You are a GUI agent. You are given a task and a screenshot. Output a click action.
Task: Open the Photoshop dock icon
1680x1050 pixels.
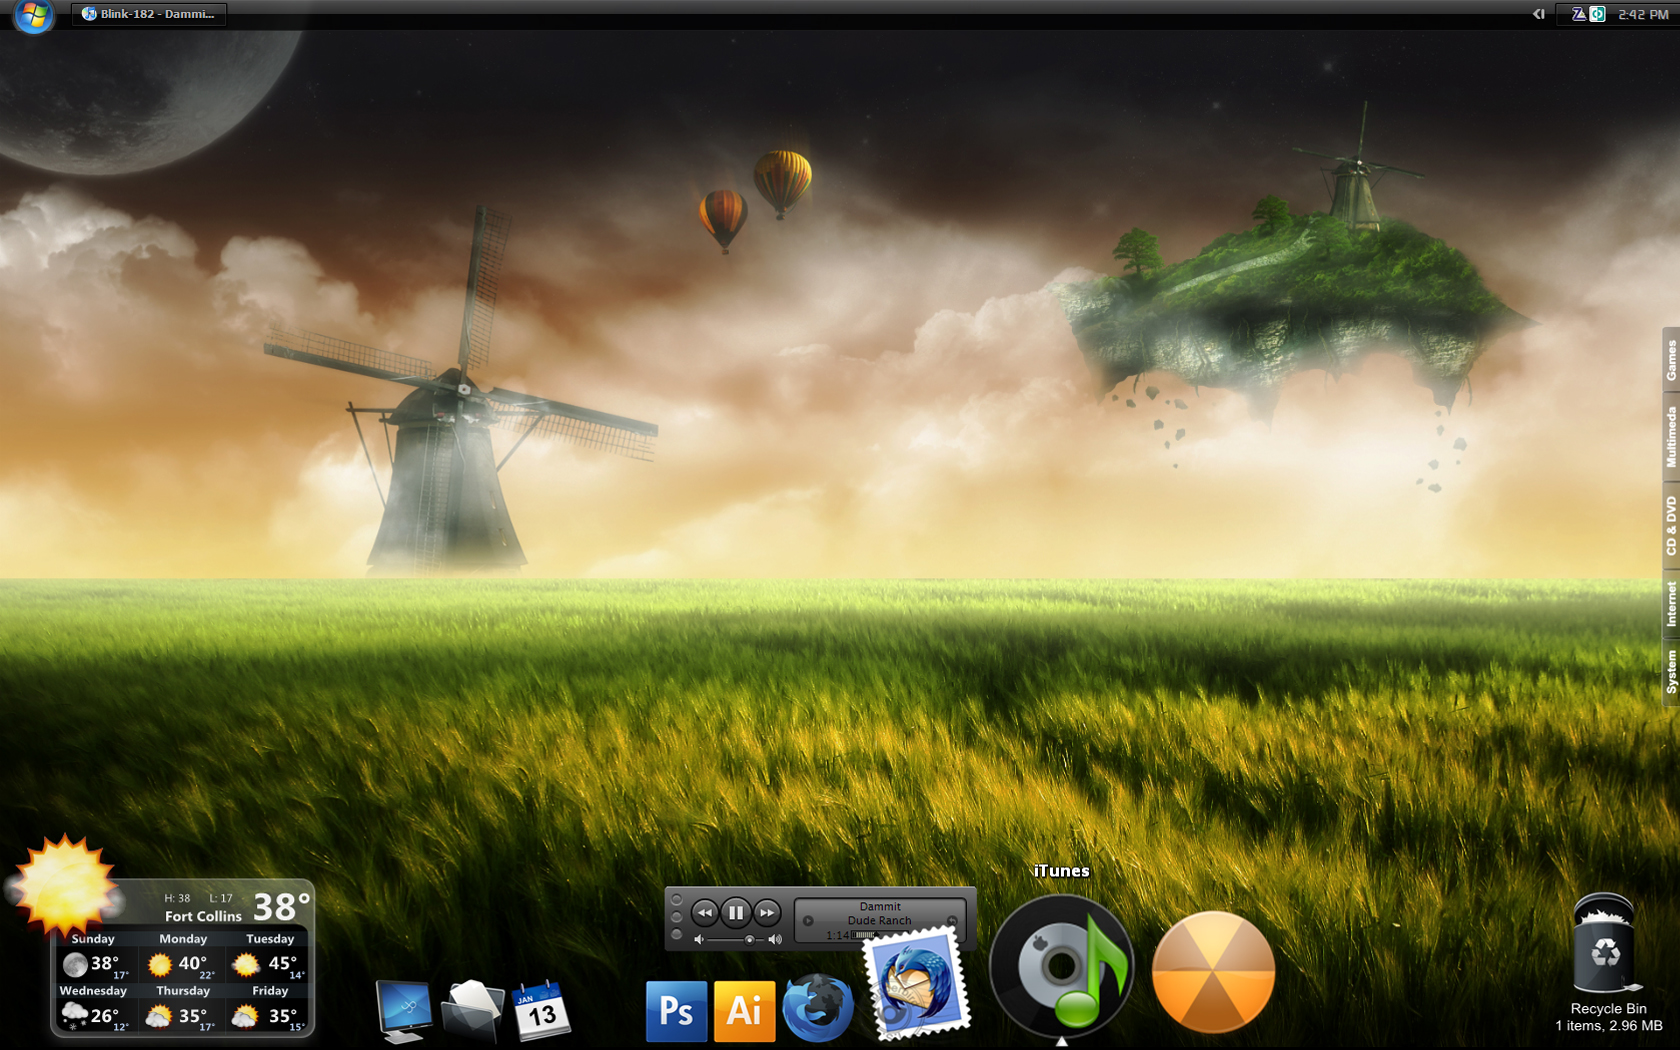[x=676, y=1011]
